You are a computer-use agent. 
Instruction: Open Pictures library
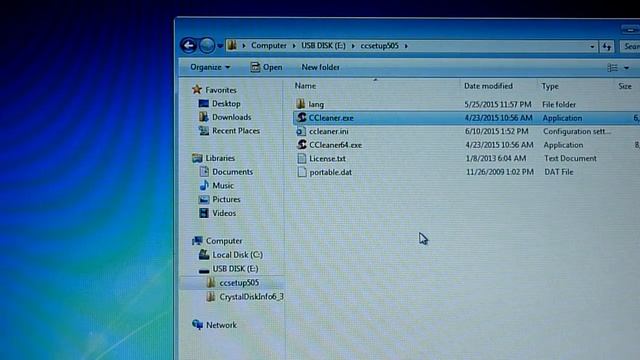point(226,200)
